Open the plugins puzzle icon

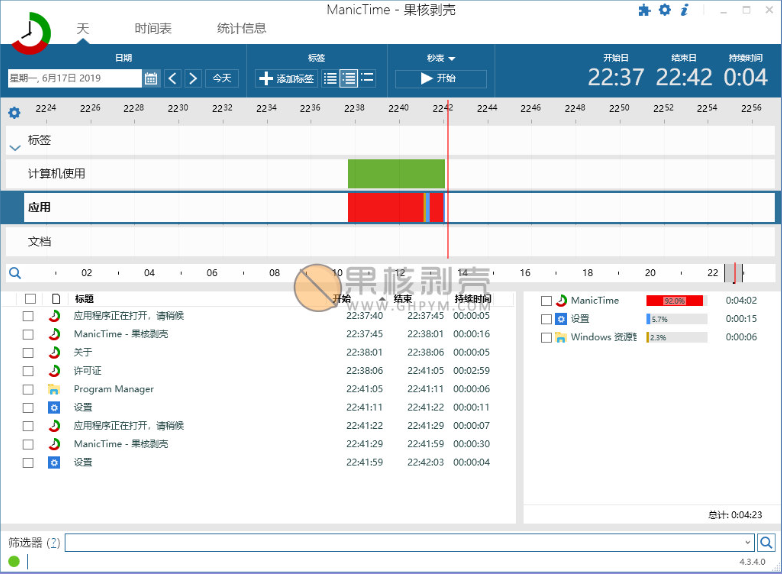tap(644, 10)
